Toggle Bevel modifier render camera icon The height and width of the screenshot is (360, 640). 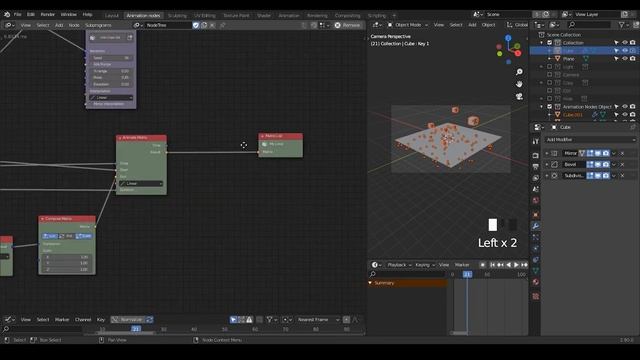pyautogui.click(x=606, y=164)
